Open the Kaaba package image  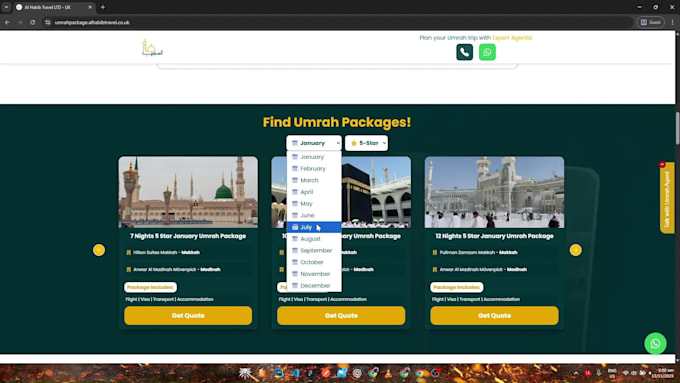click(376, 192)
